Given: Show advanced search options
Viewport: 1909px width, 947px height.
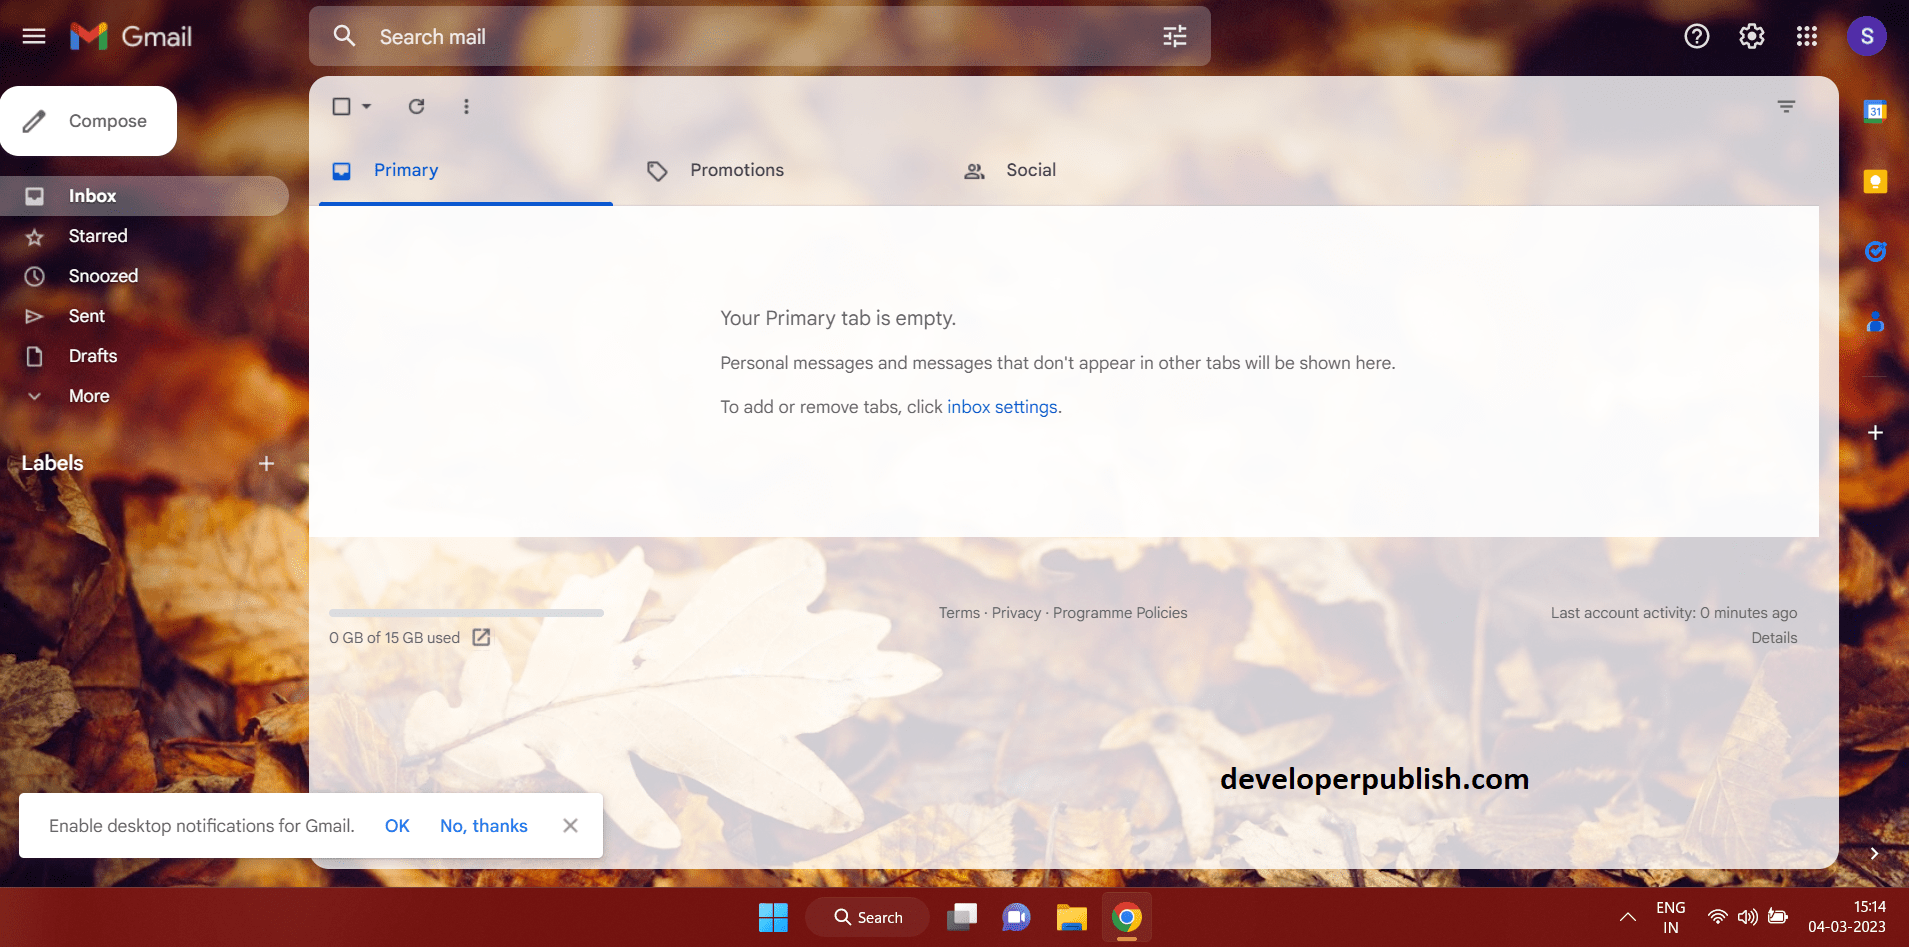Looking at the screenshot, I should [1174, 36].
